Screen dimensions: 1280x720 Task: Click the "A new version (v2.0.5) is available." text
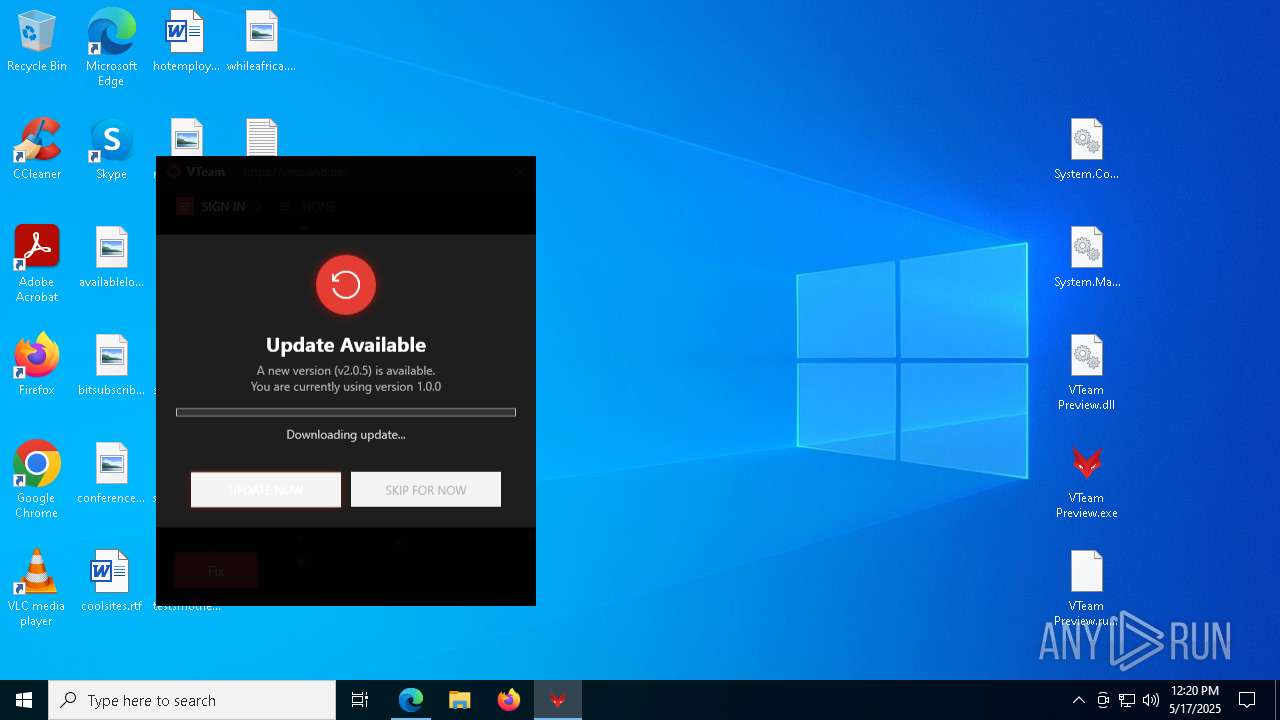tap(346, 371)
